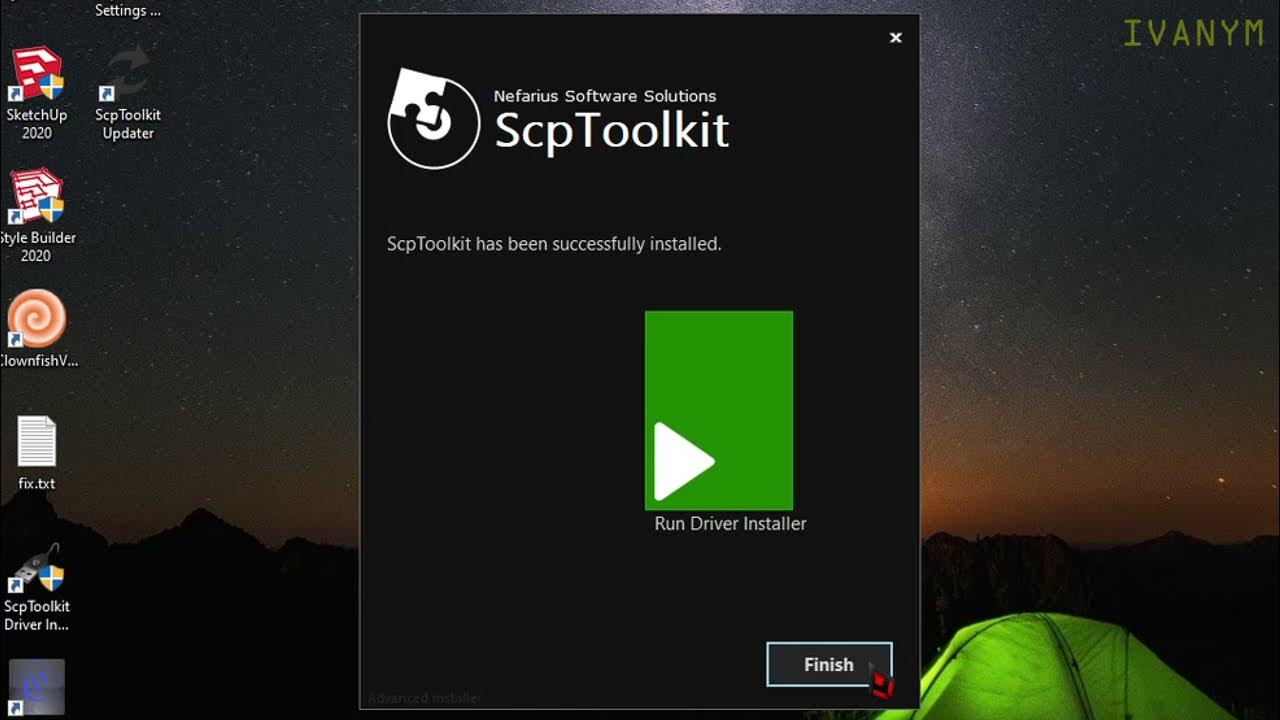Select the ScpToolkit Updater desktop shortcut
Viewport: 1280px width, 720px height.
(x=128, y=94)
